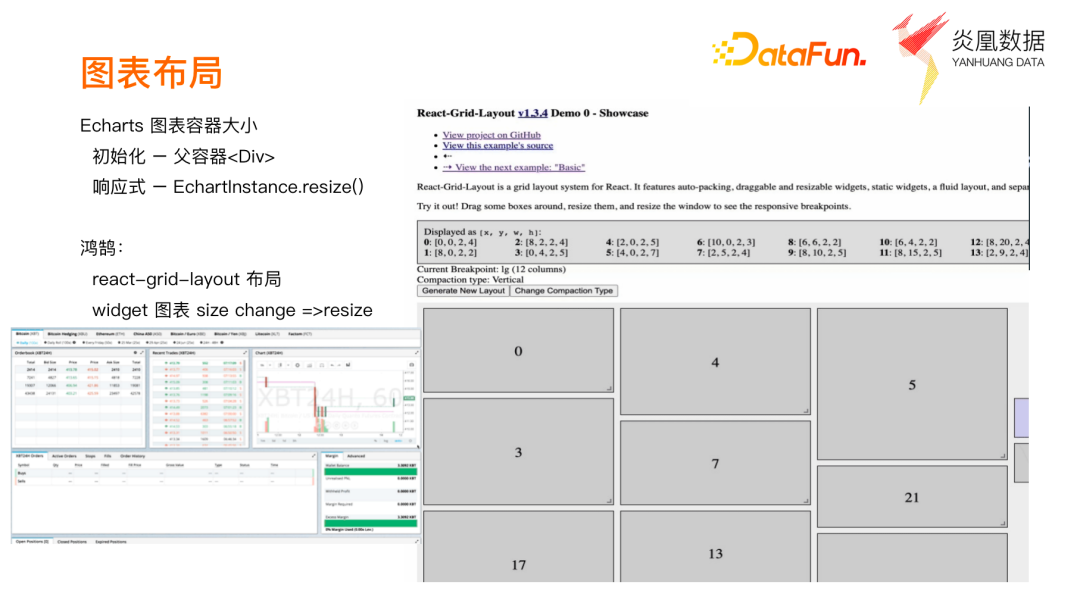
Task: Switch to the China A50 tab
Action: pyautogui.click(x=149, y=334)
